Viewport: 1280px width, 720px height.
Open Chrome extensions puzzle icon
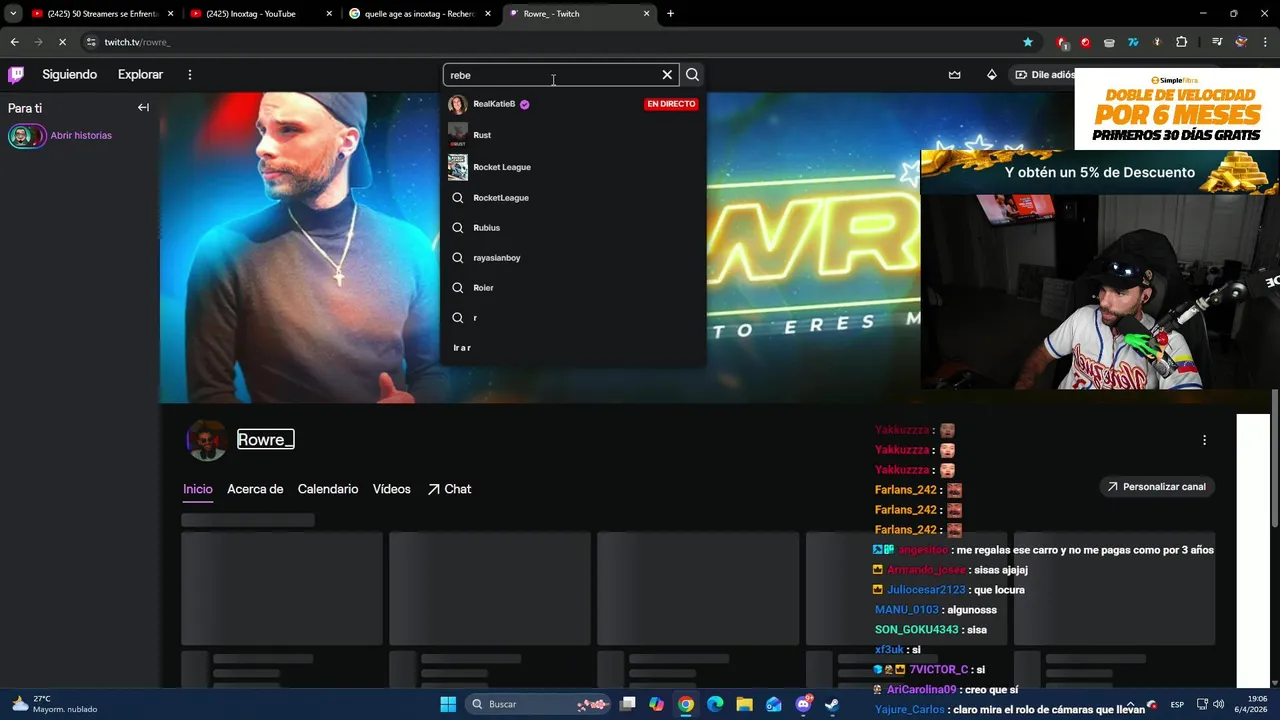[x=1182, y=42]
